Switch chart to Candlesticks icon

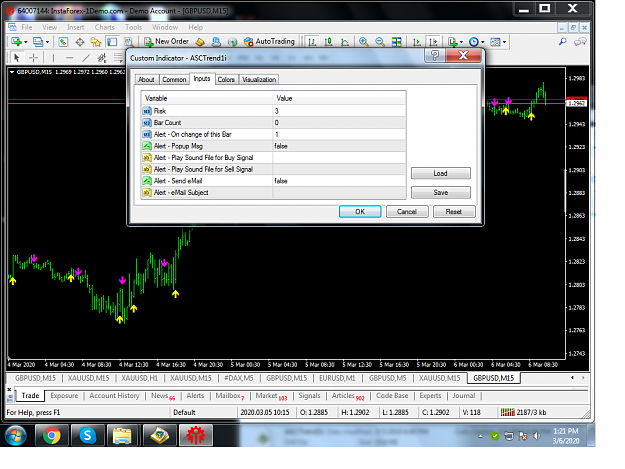(328, 41)
